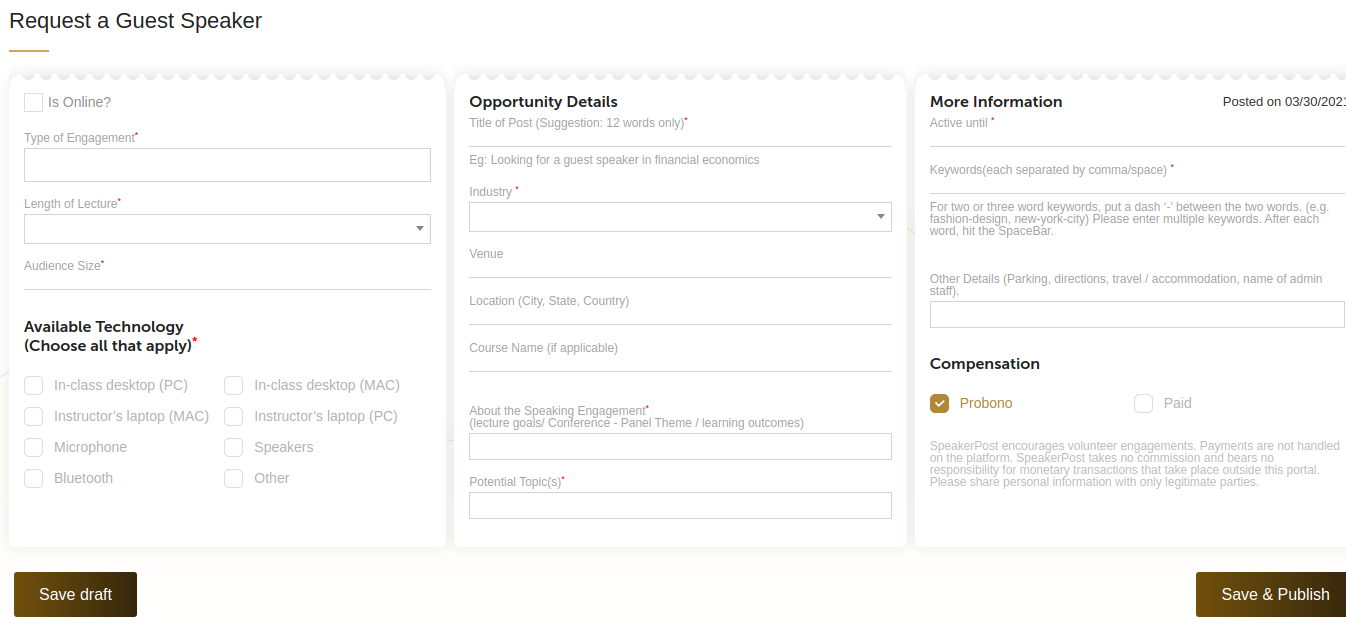Image resolution: width=1346 pixels, height=624 pixels.
Task: Toggle the Speakers checkbox
Action: [x=234, y=447]
